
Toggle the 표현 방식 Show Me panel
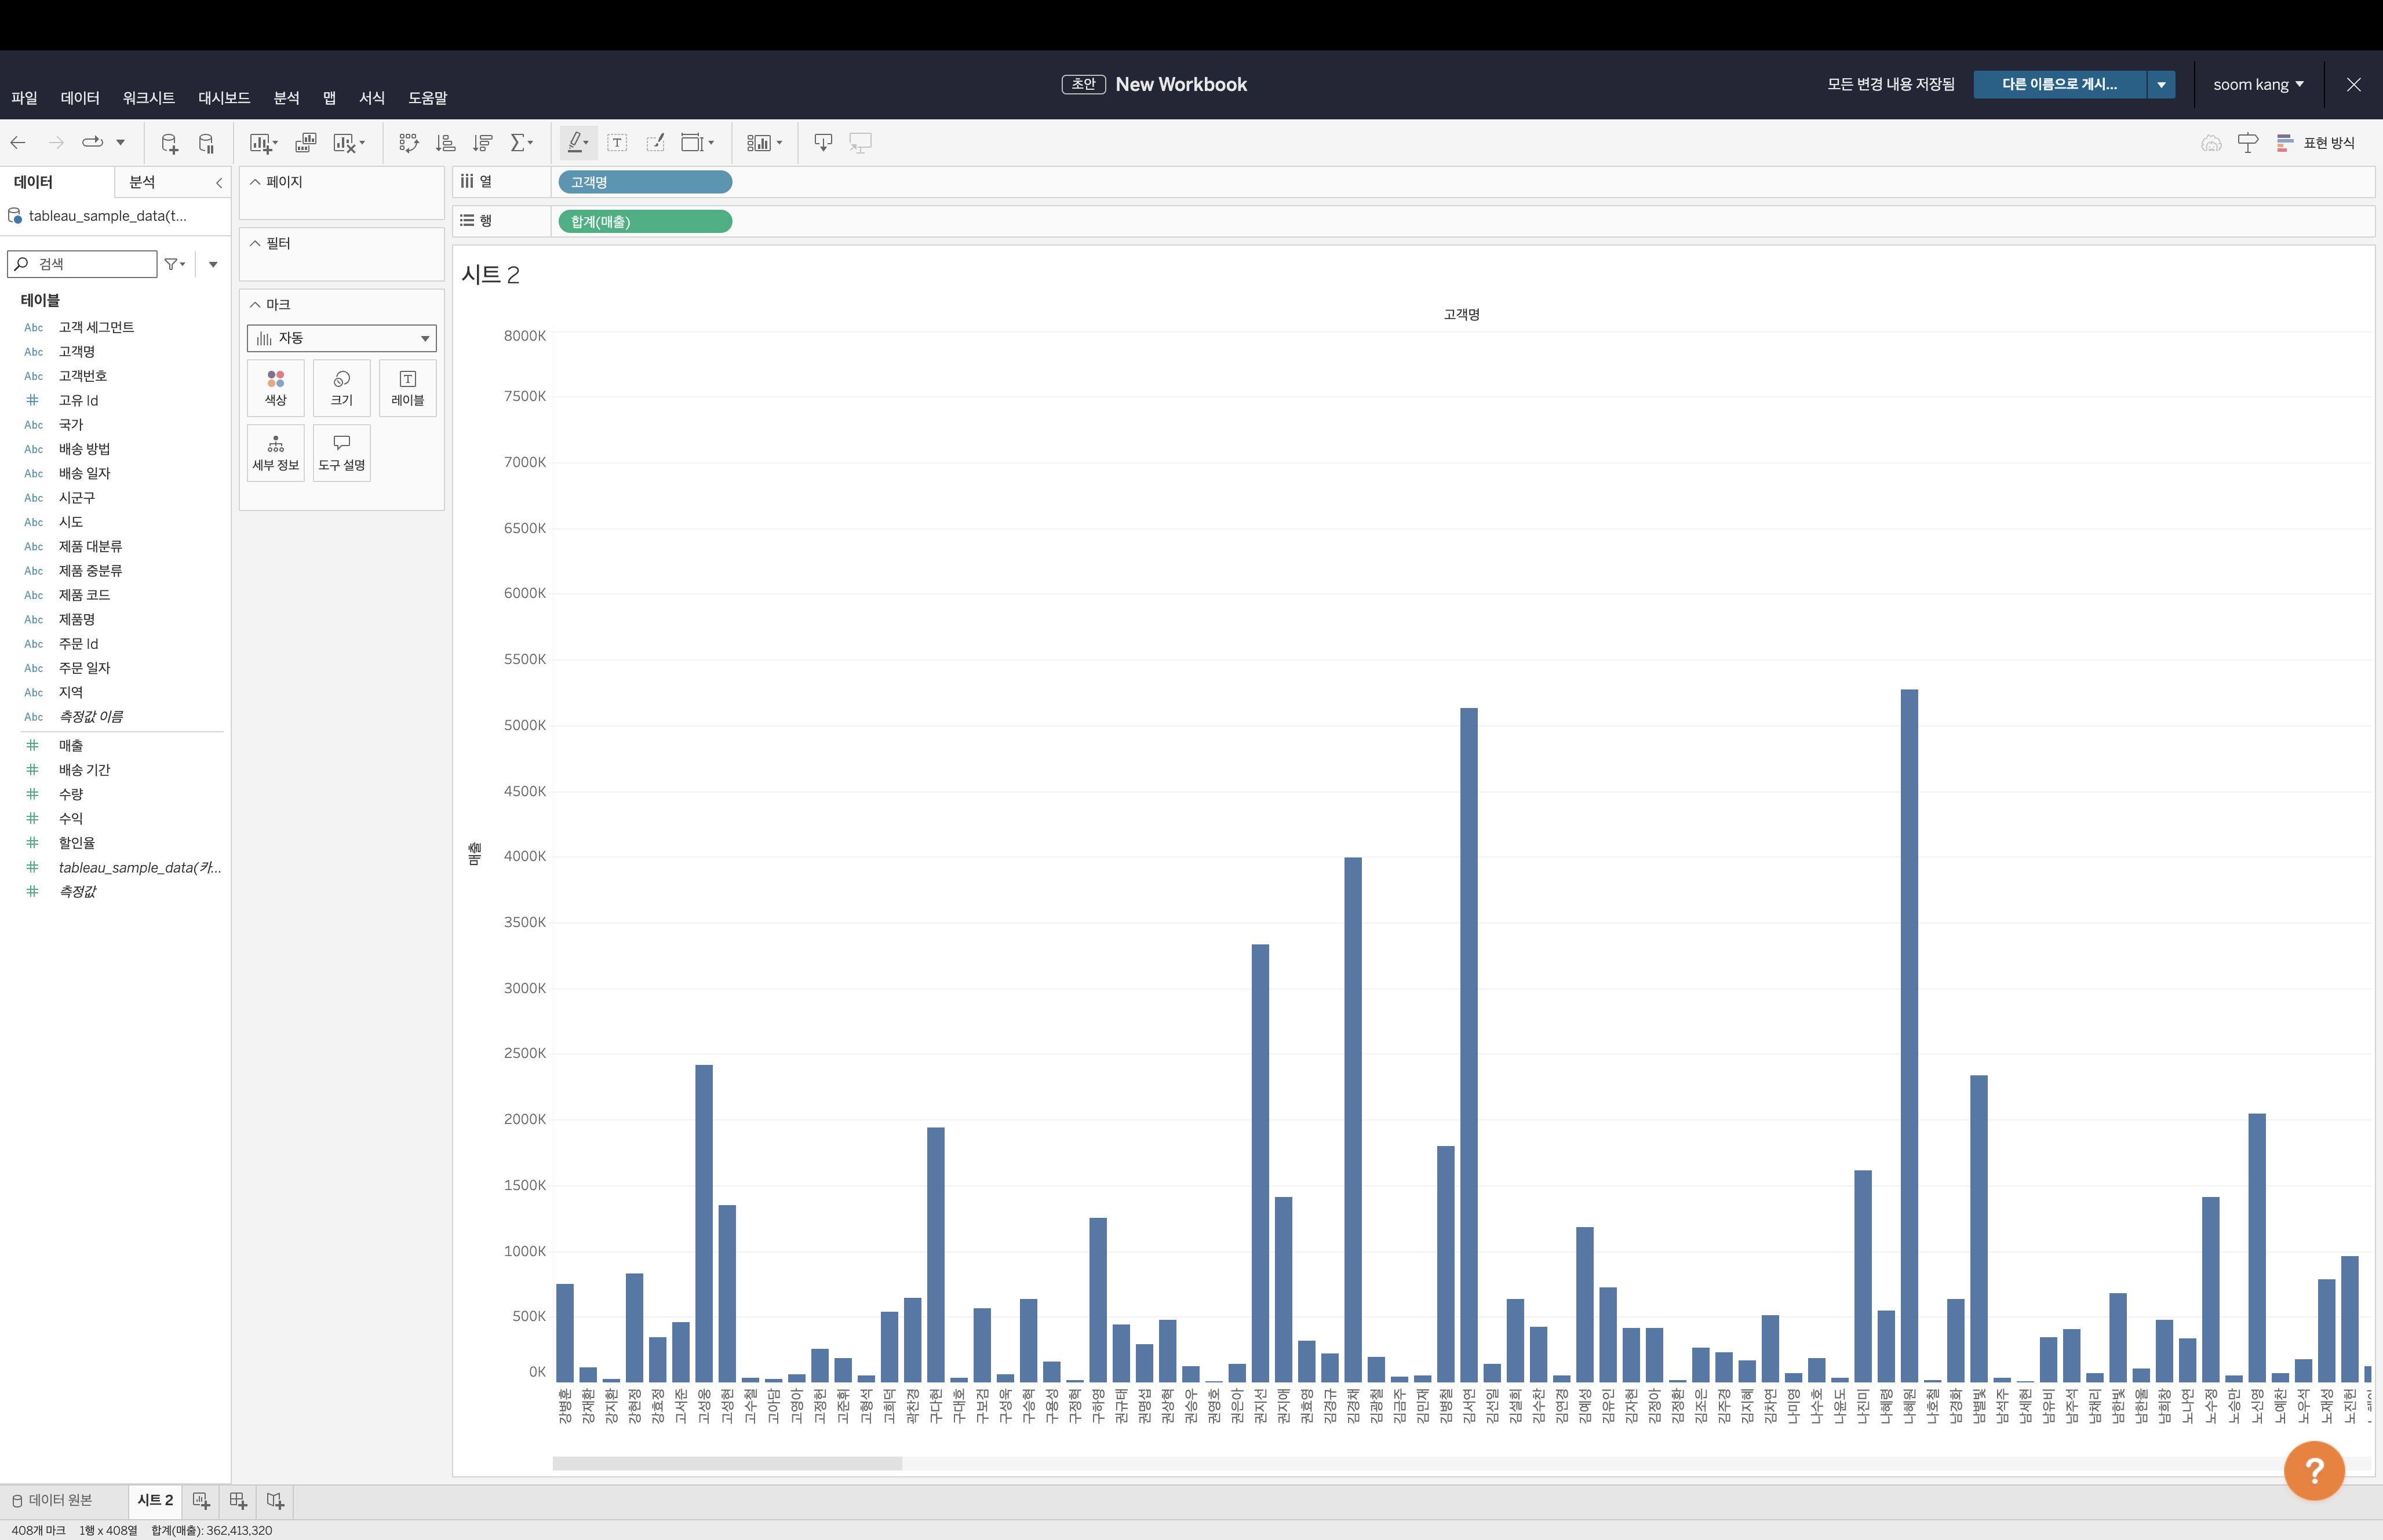click(x=2316, y=143)
